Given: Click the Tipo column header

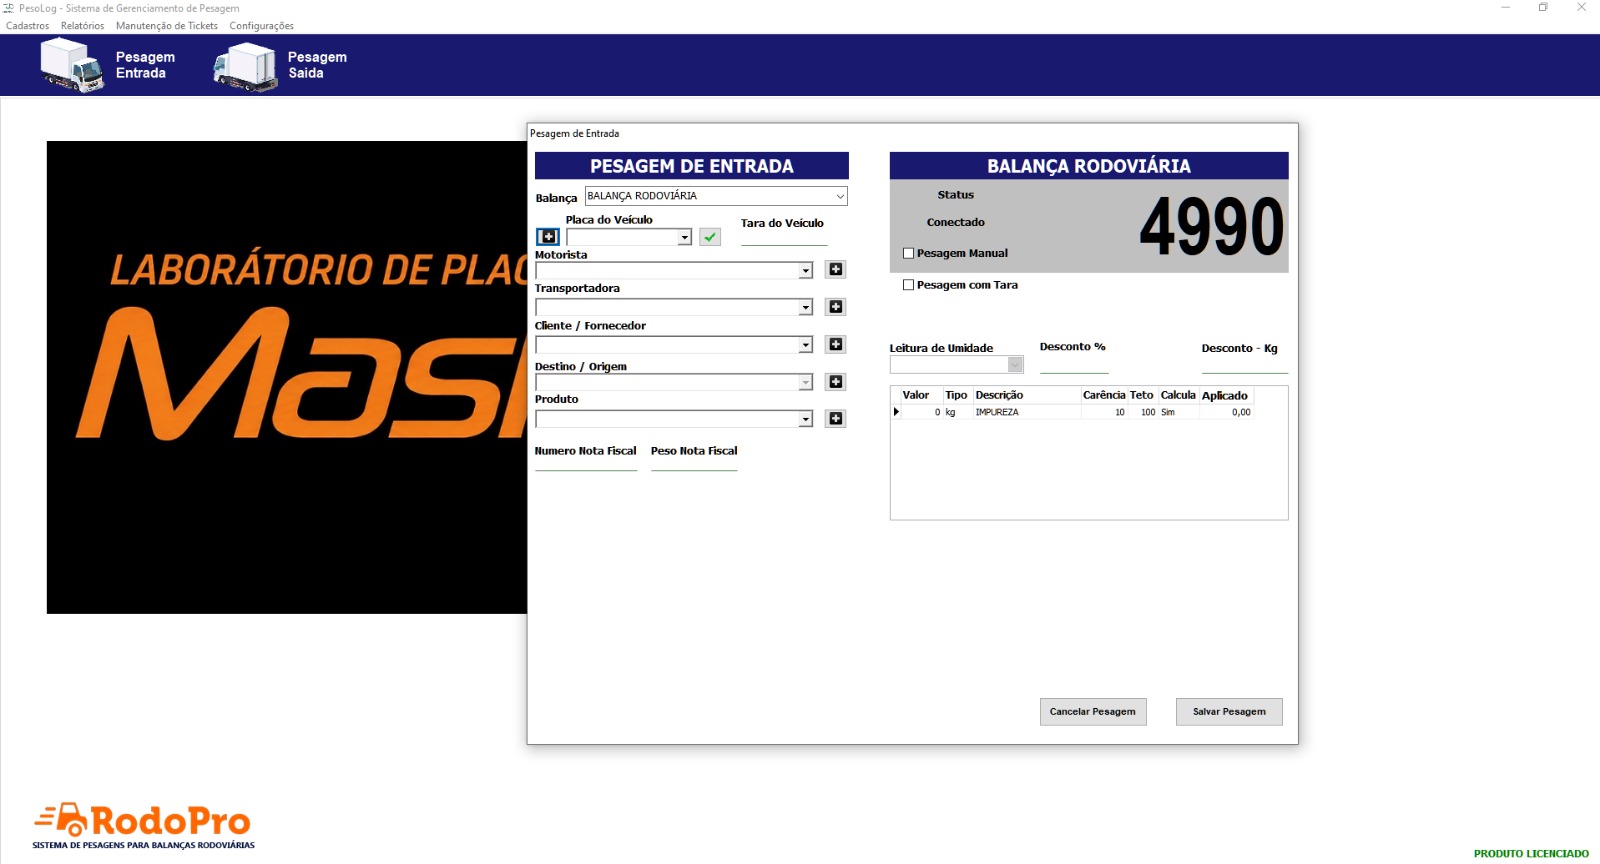Looking at the screenshot, I should pos(957,395).
